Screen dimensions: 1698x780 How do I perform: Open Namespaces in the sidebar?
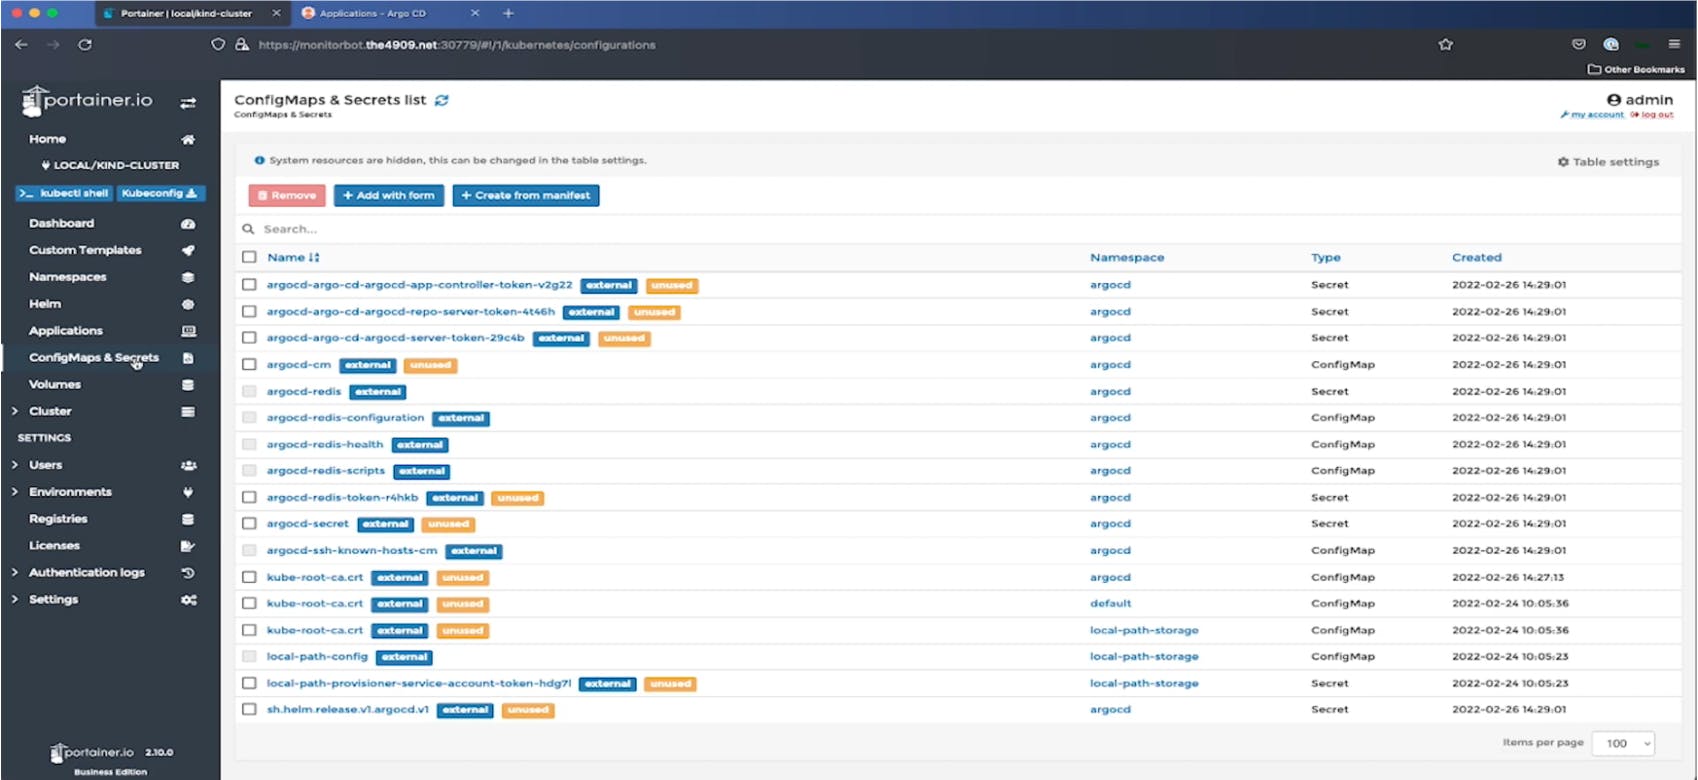(67, 277)
